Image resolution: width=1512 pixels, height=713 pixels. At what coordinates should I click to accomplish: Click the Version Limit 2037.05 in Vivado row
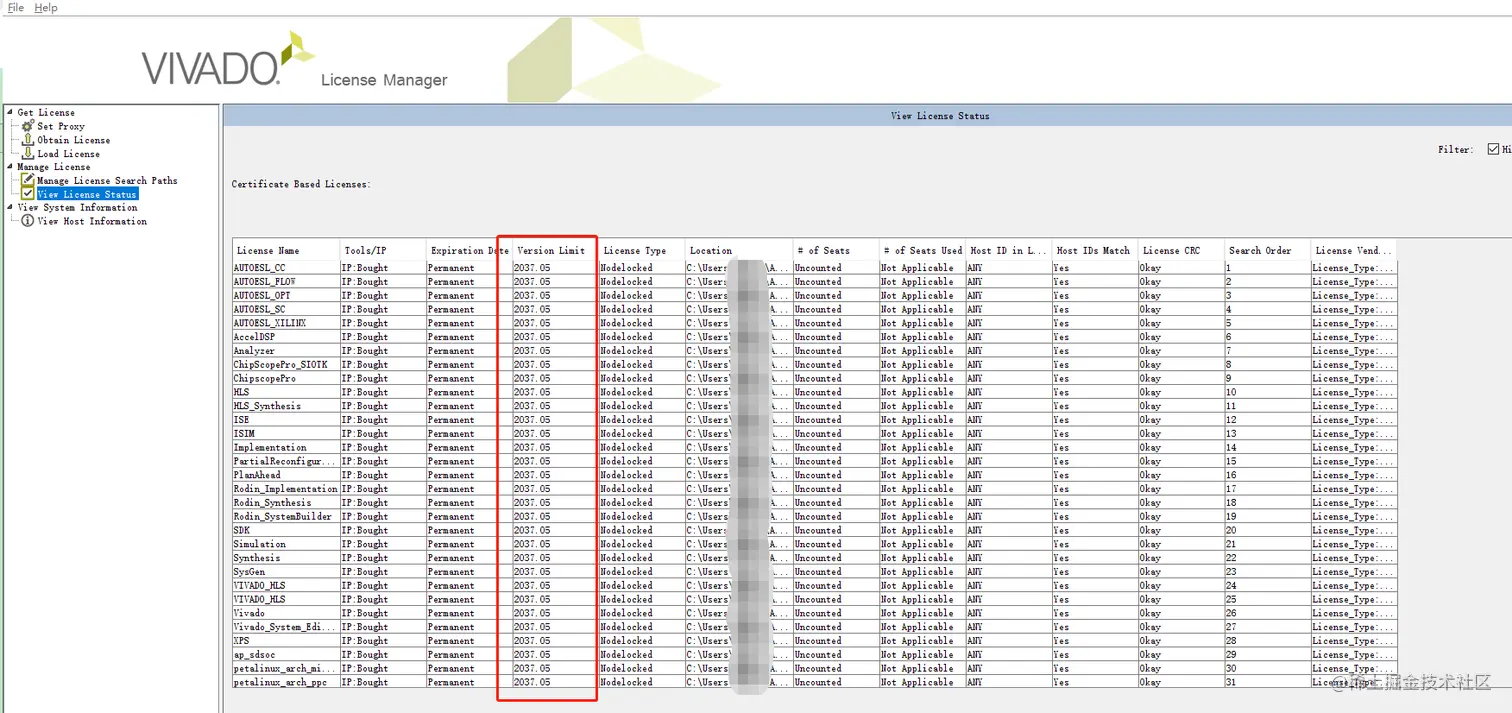click(532, 613)
